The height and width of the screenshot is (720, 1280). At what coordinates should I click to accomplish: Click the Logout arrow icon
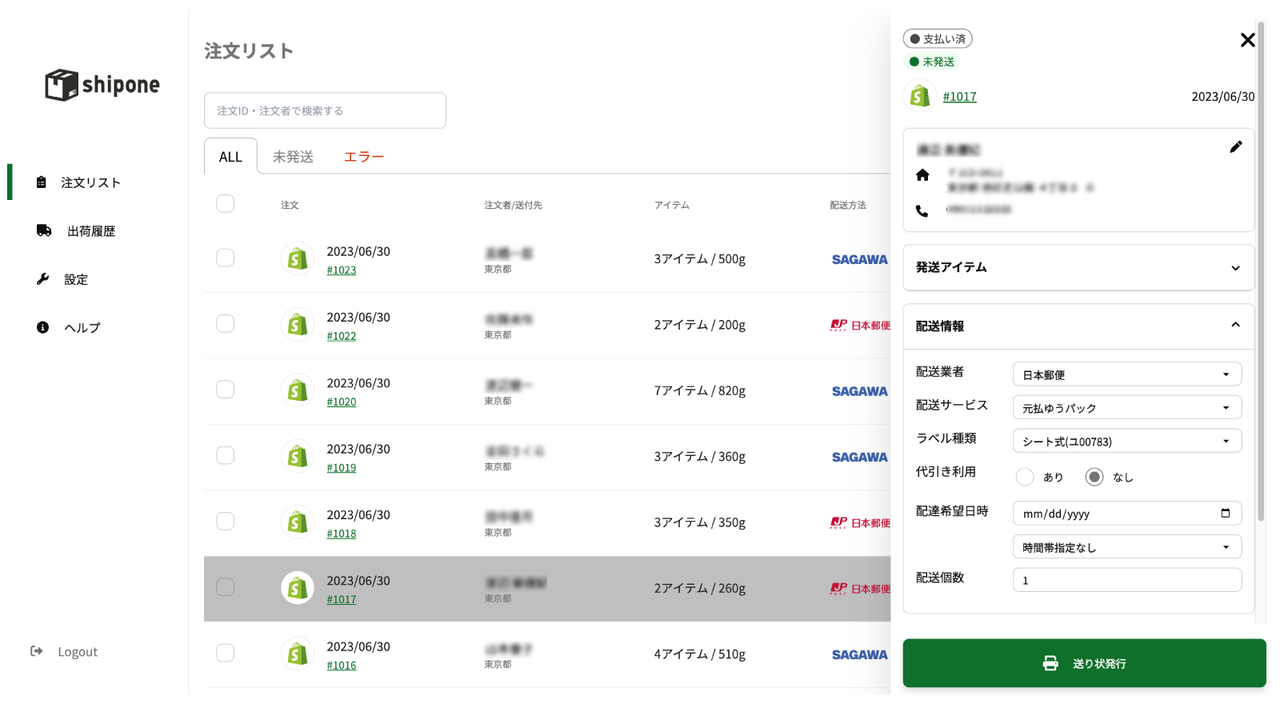[37, 651]
